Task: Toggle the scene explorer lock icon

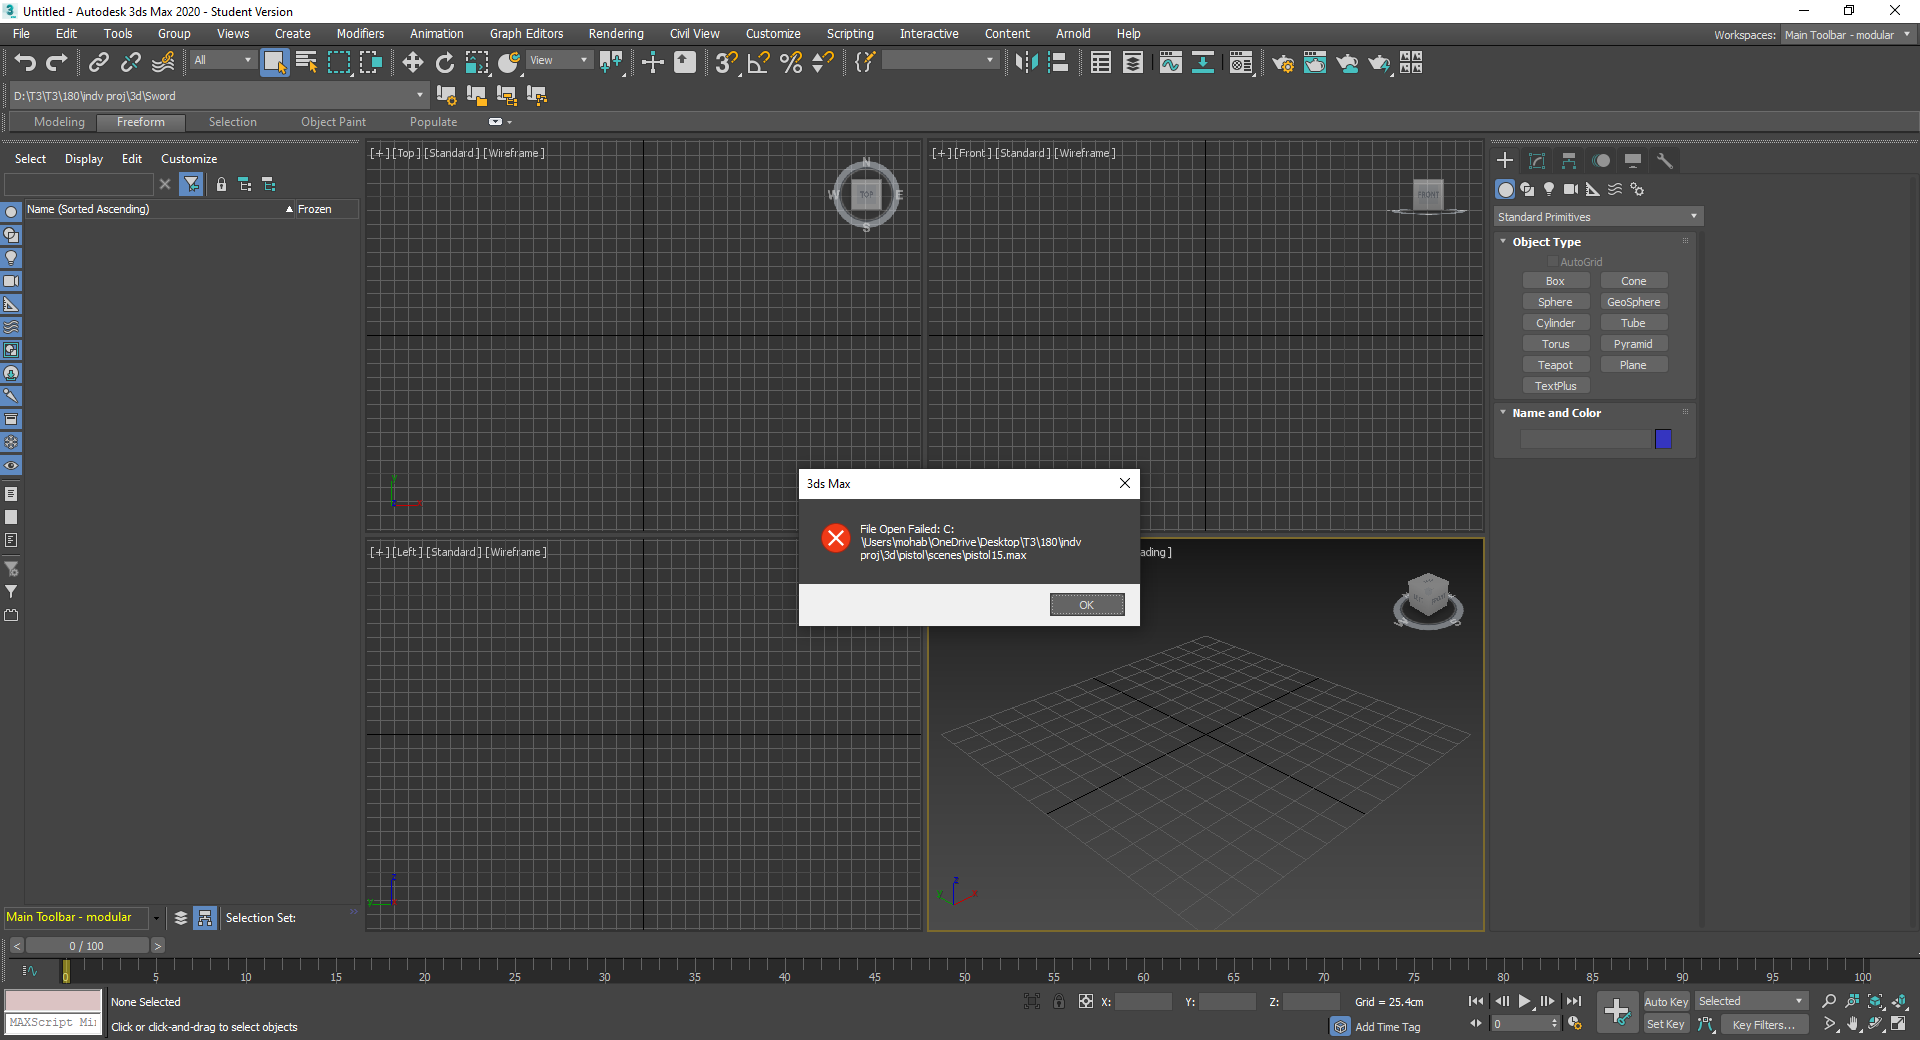Action: tap(221, 184)
